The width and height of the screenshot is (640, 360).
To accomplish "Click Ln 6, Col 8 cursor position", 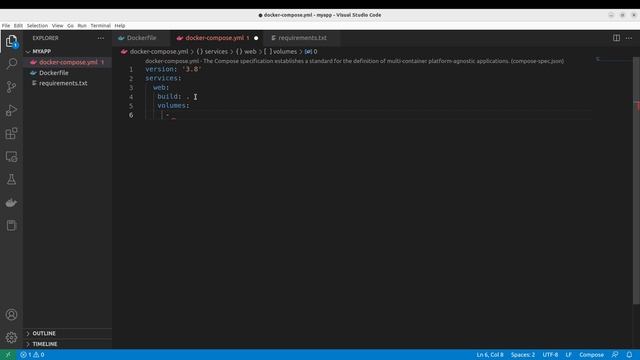I will coord(490,355).
